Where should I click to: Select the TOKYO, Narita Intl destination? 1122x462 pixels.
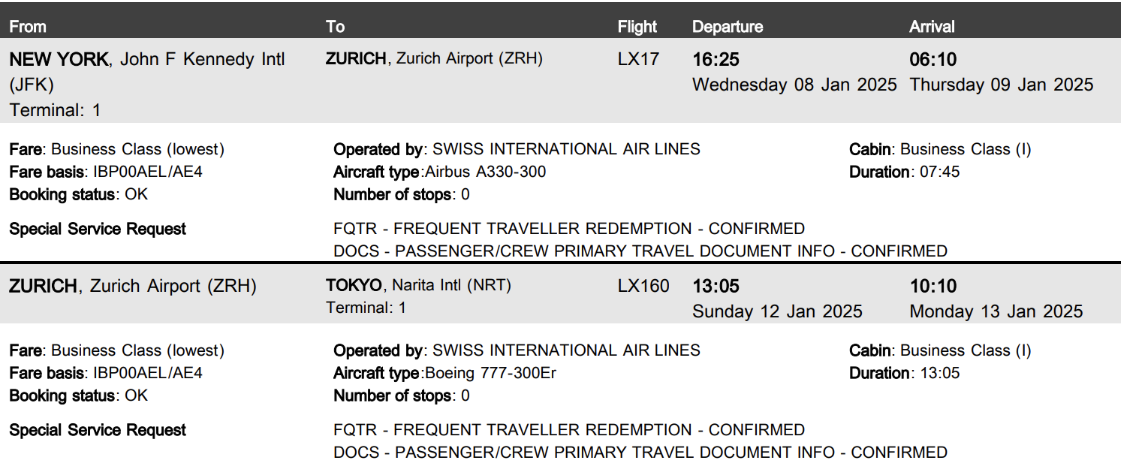pos(418,285)
